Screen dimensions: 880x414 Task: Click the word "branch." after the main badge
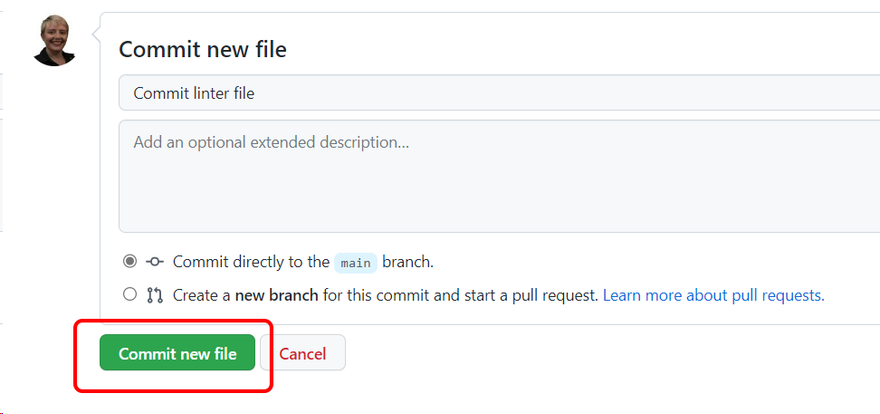(408, 262)
